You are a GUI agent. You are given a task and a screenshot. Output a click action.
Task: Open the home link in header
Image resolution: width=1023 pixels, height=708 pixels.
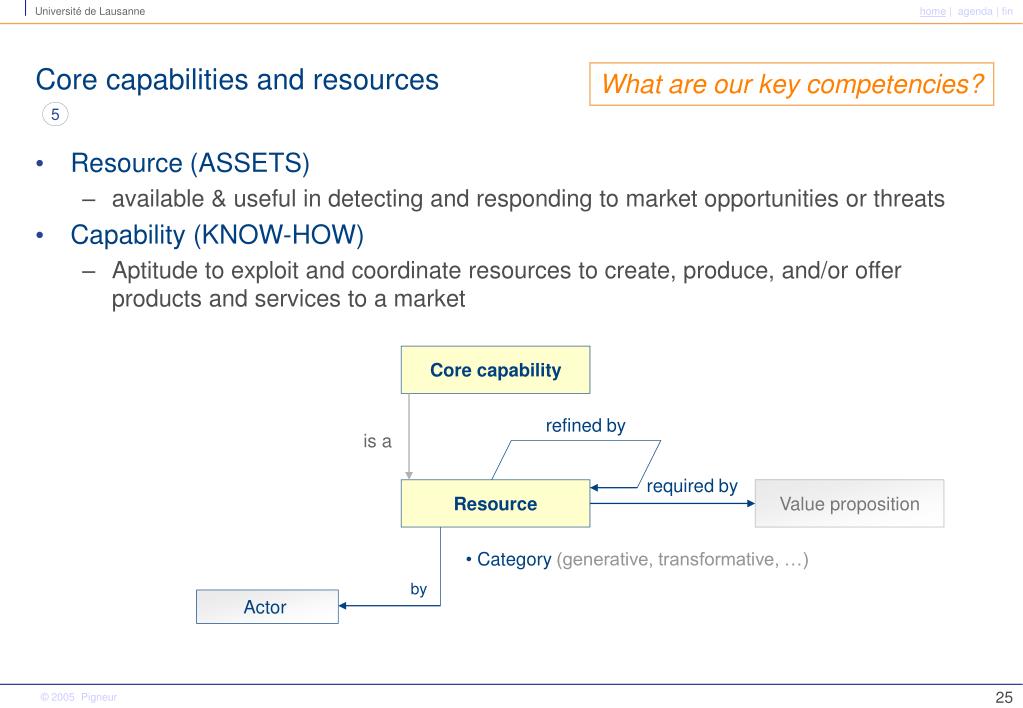coord(932,11)
